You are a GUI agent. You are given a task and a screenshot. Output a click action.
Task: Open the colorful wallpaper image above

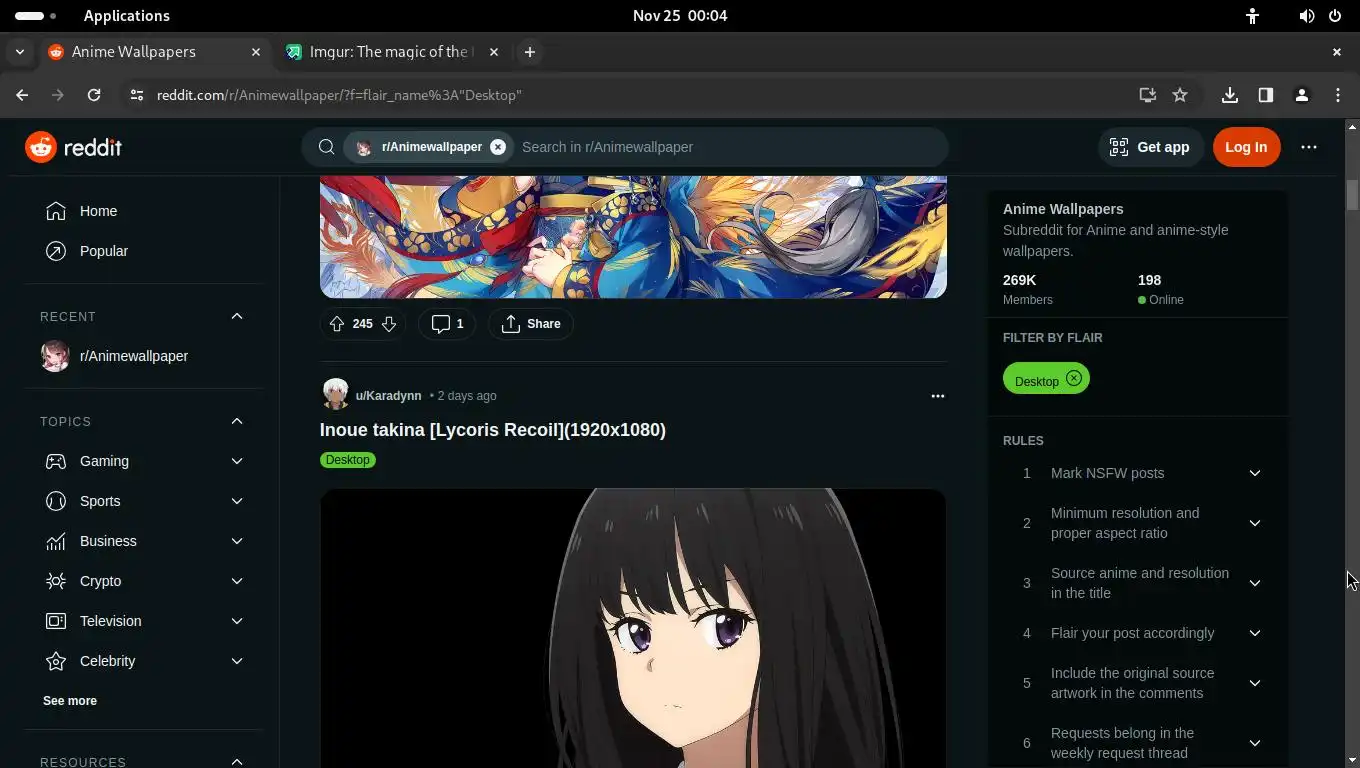tap(633, 237)
